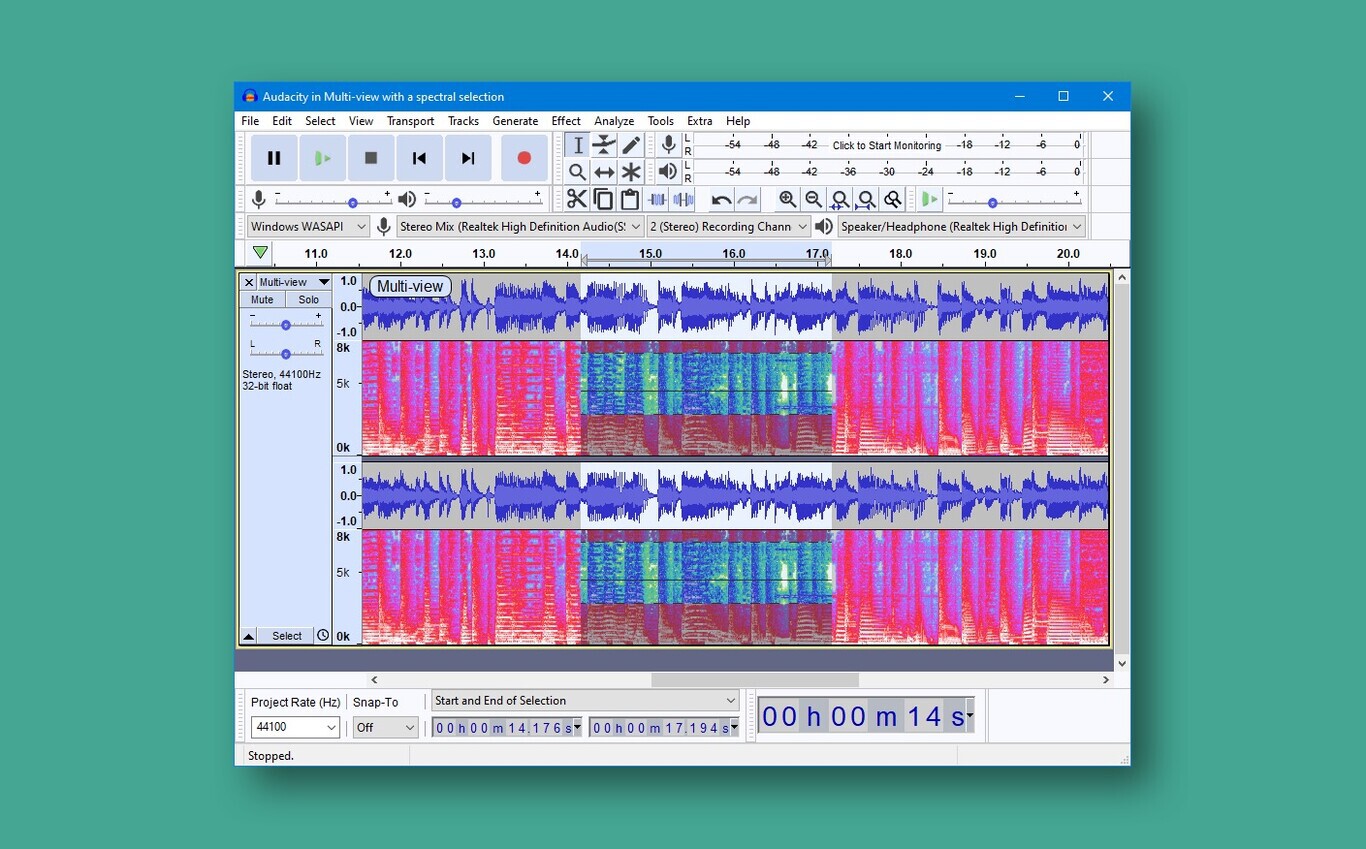This screenshot has height=849, width=1366.
Task: Click the Select button in track panel
Action: pyautogui.click(x=286, y=636)
